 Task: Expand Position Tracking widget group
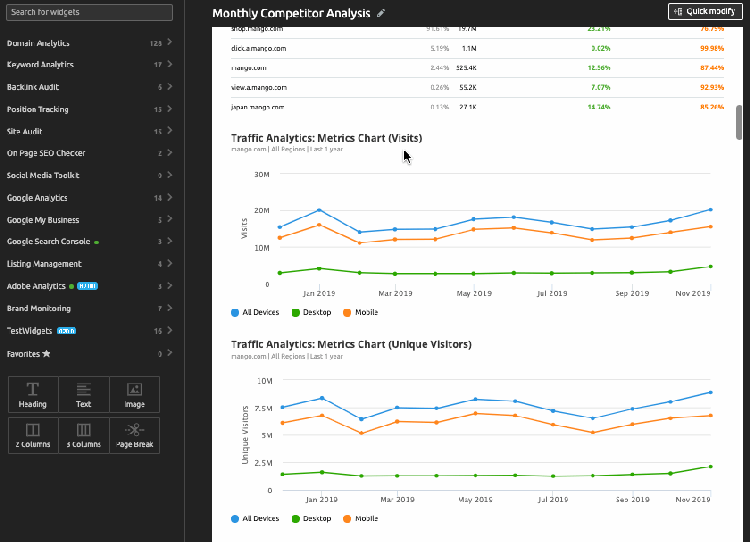[89, 109]
